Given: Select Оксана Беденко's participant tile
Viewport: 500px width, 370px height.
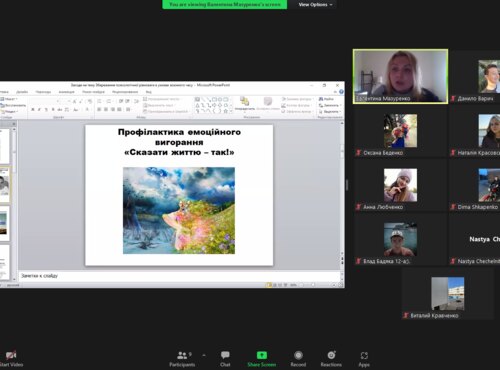Looking at the screenshot, I should [x=400, y=131].
